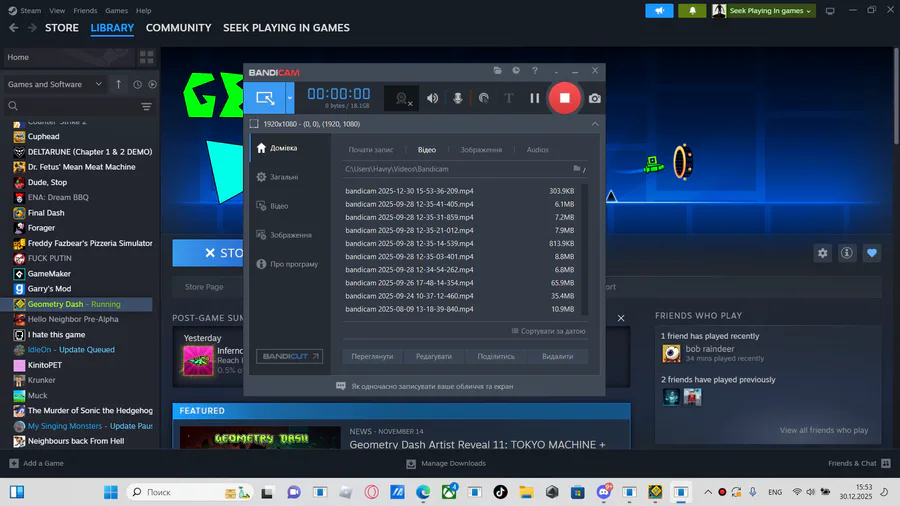This screenshot has width=900, height=506.
Task: Open Bandicam scheduled recording clock icon
Action: click(516, 71)
